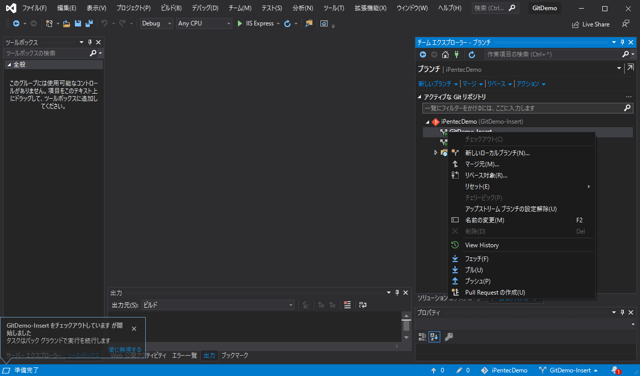This screenshot has height=376, width=640.
Task: Click the Toolbox search magnifier icon
Action: pyautogui.click(x=93, y=53)
